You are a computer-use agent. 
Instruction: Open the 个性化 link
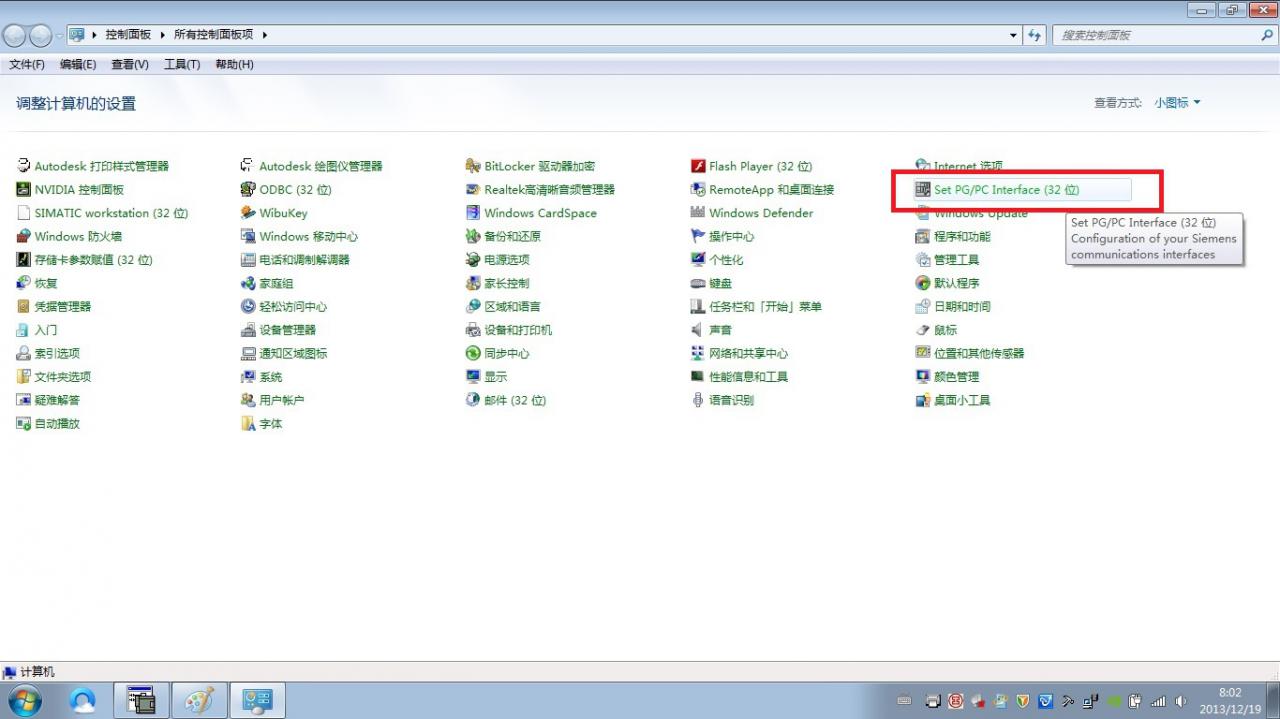click(726, 260)
